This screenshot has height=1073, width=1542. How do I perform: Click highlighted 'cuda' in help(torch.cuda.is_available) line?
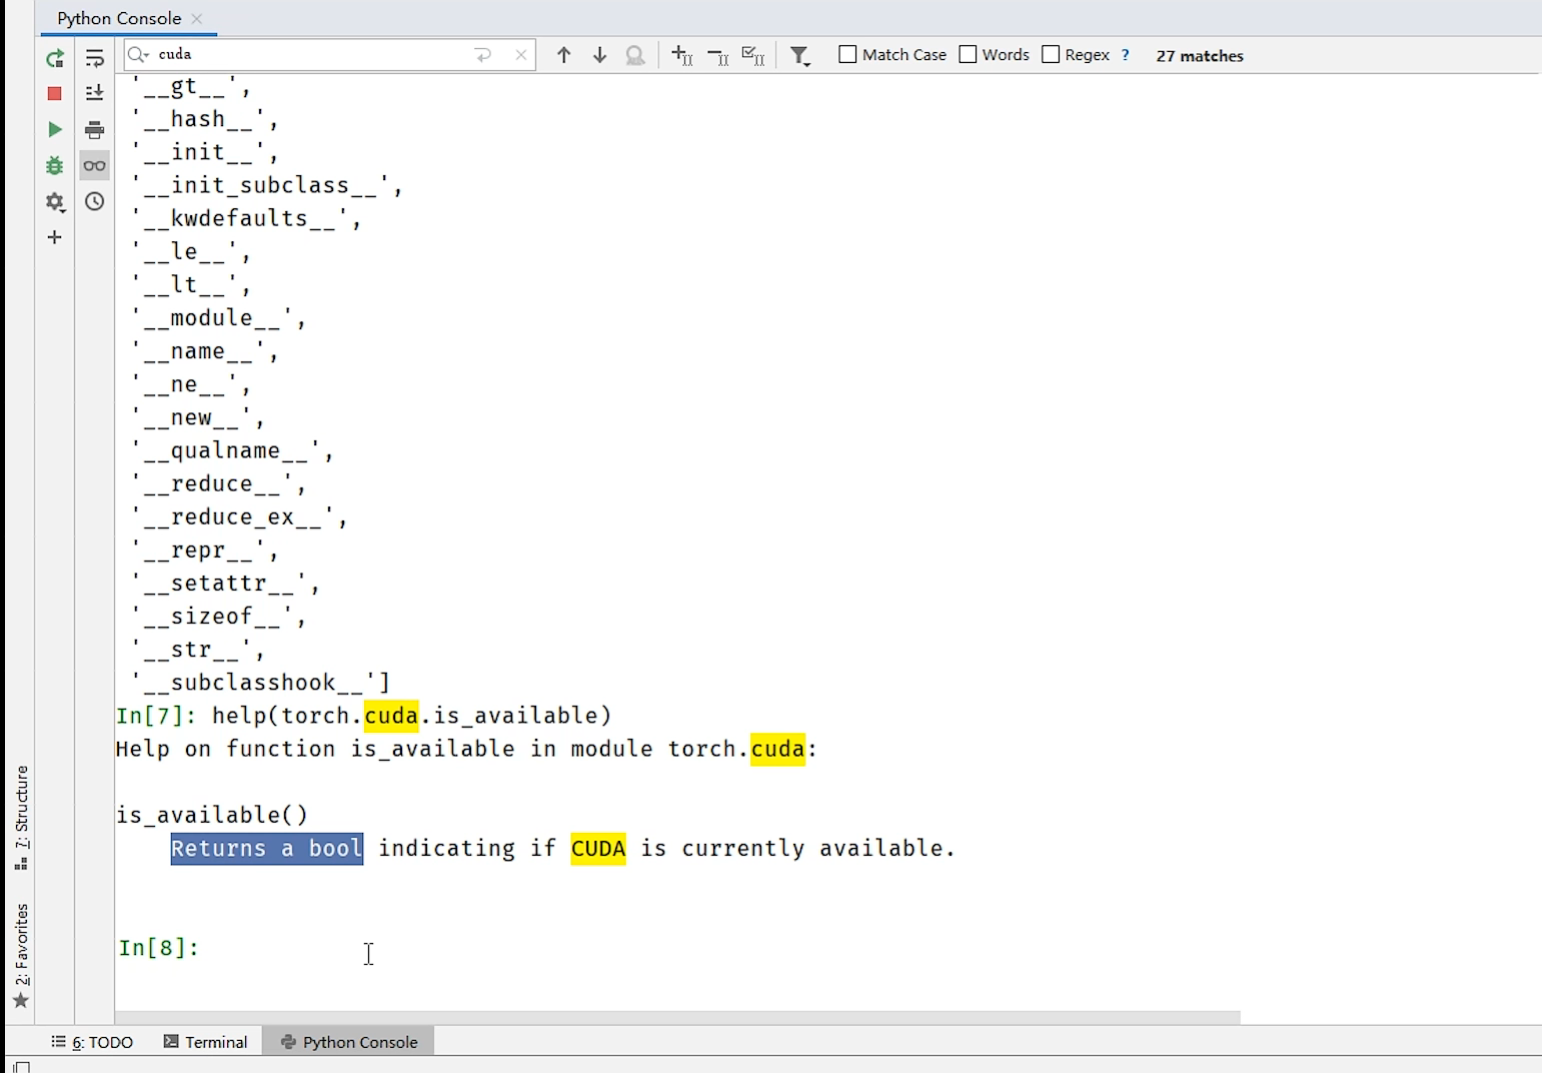391,716
